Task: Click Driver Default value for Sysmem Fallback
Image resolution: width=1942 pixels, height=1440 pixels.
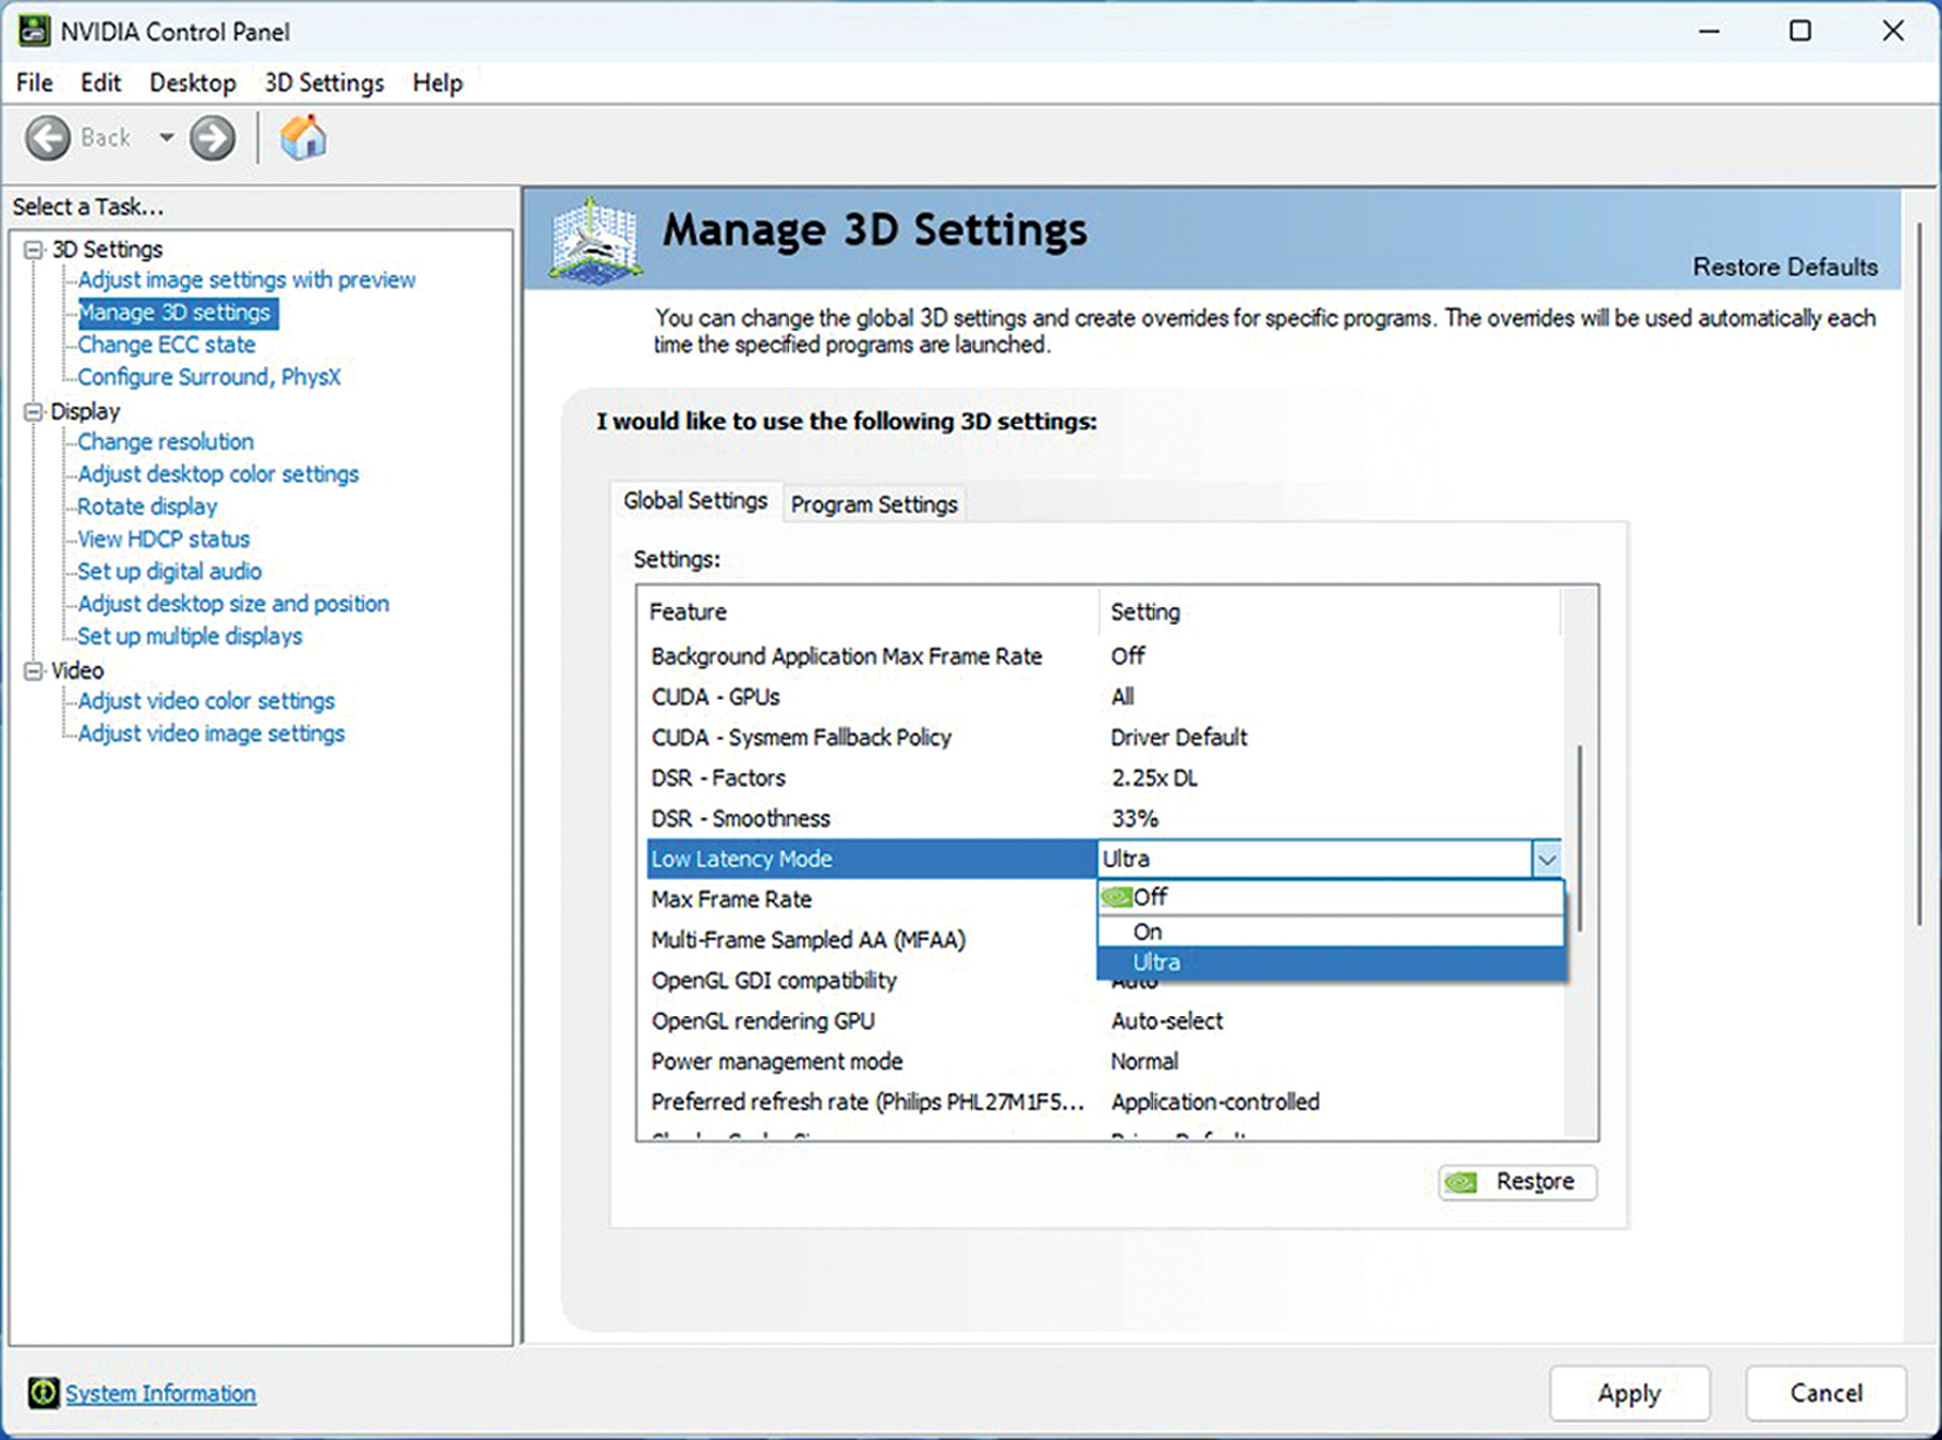Action: (1179, 738)
